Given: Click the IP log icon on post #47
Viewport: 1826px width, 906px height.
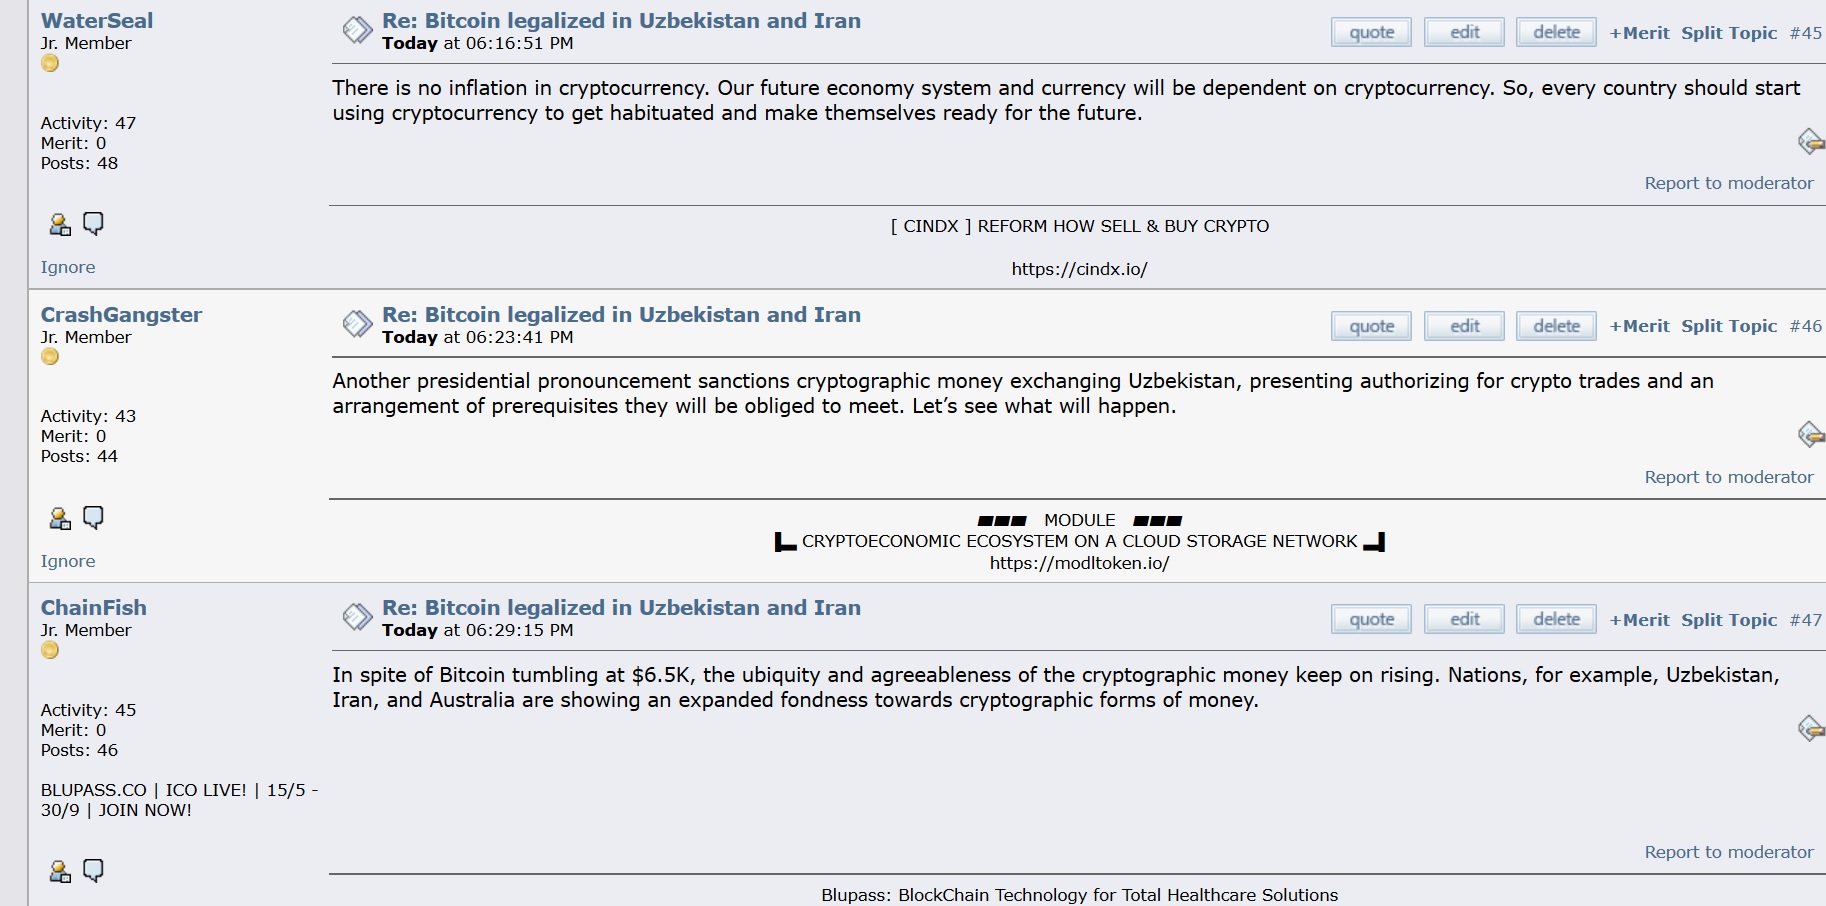Looking at the screenshot, I should [x=1811, y=728].
